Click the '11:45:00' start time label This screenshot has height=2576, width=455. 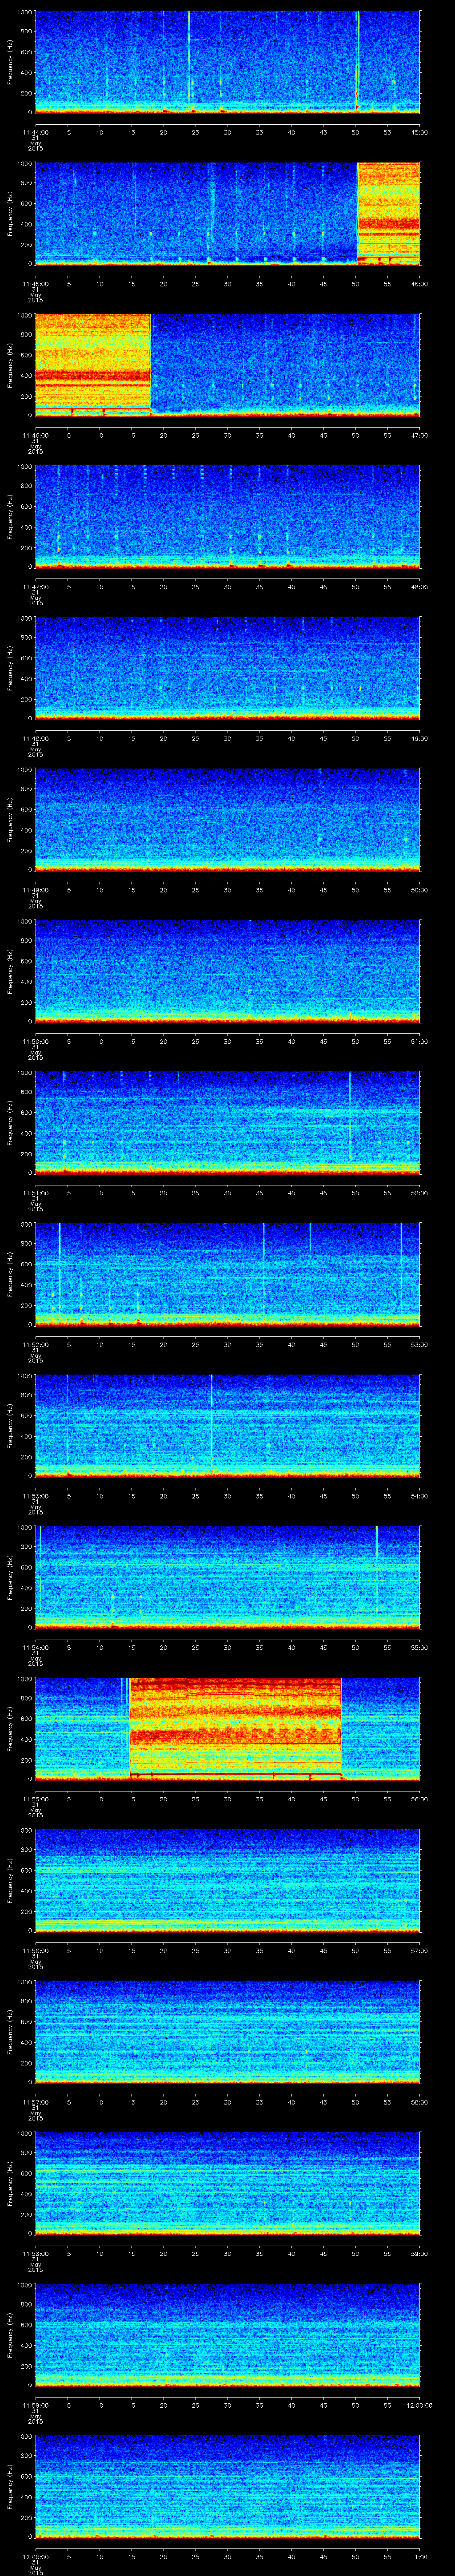pyautogui.click(x=35, y=284)
